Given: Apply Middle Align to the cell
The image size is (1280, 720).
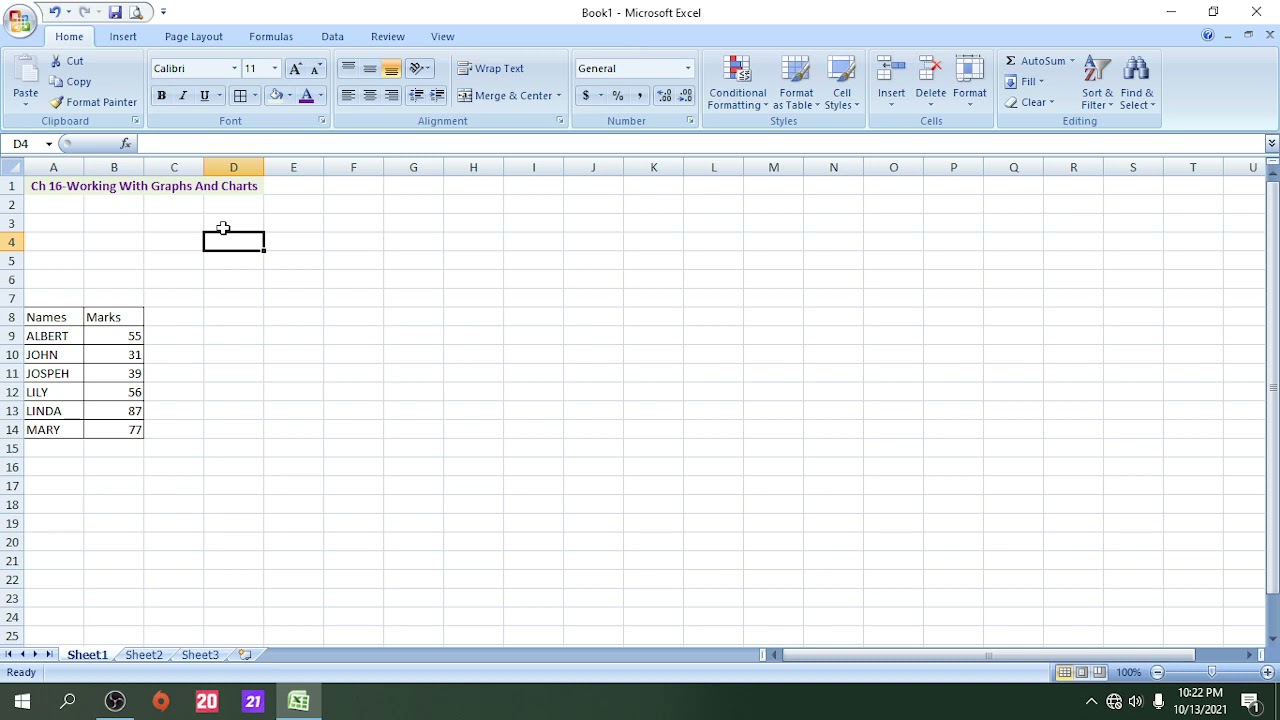Looking at the screenshot, I should click(370, 68).
